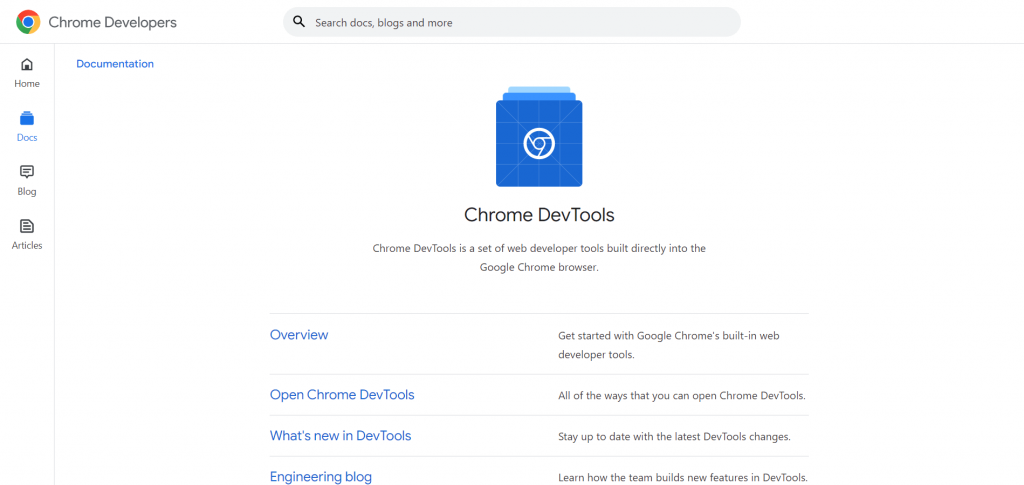The height and width of the screenshot is (485, 1024).
Task: Click the Chrome logo icon
Action: (28, 22)
